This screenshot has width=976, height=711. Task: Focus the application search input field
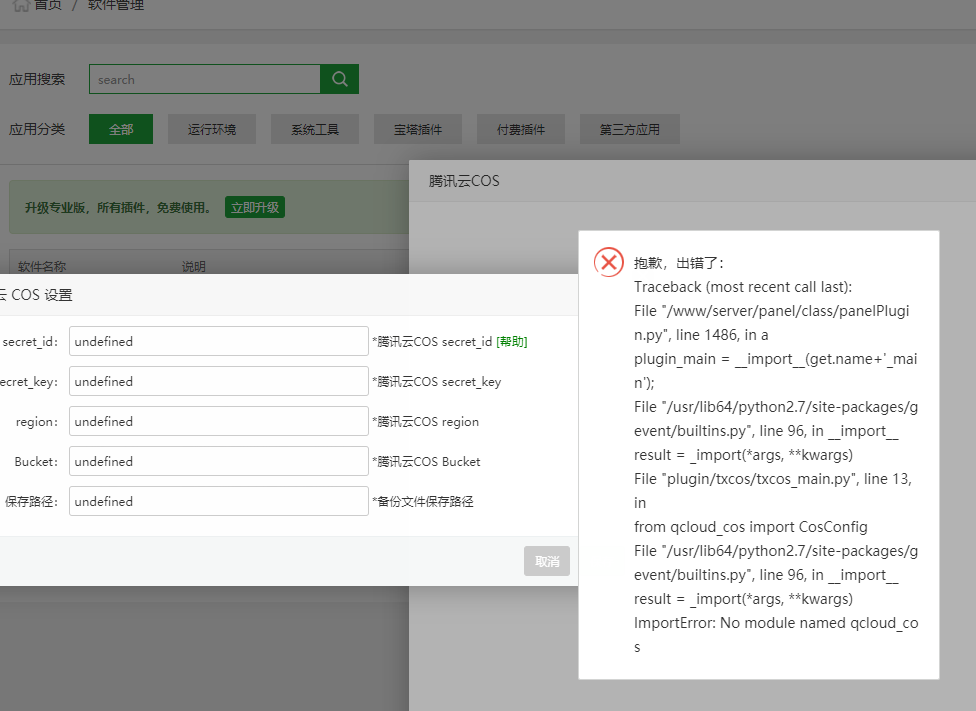coord(205,79)
